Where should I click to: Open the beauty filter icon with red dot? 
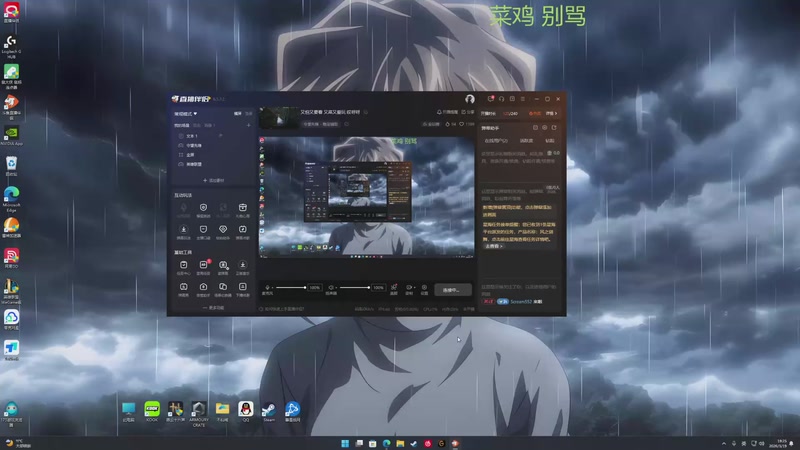pos(394,289)
